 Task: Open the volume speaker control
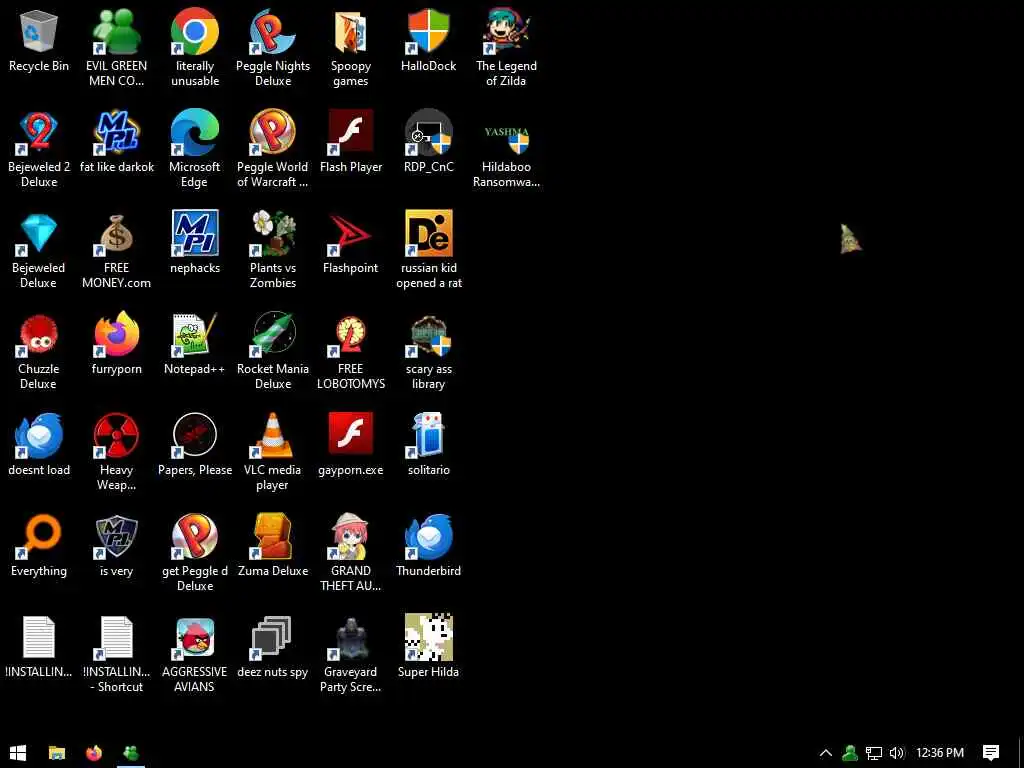click(897, 753)
